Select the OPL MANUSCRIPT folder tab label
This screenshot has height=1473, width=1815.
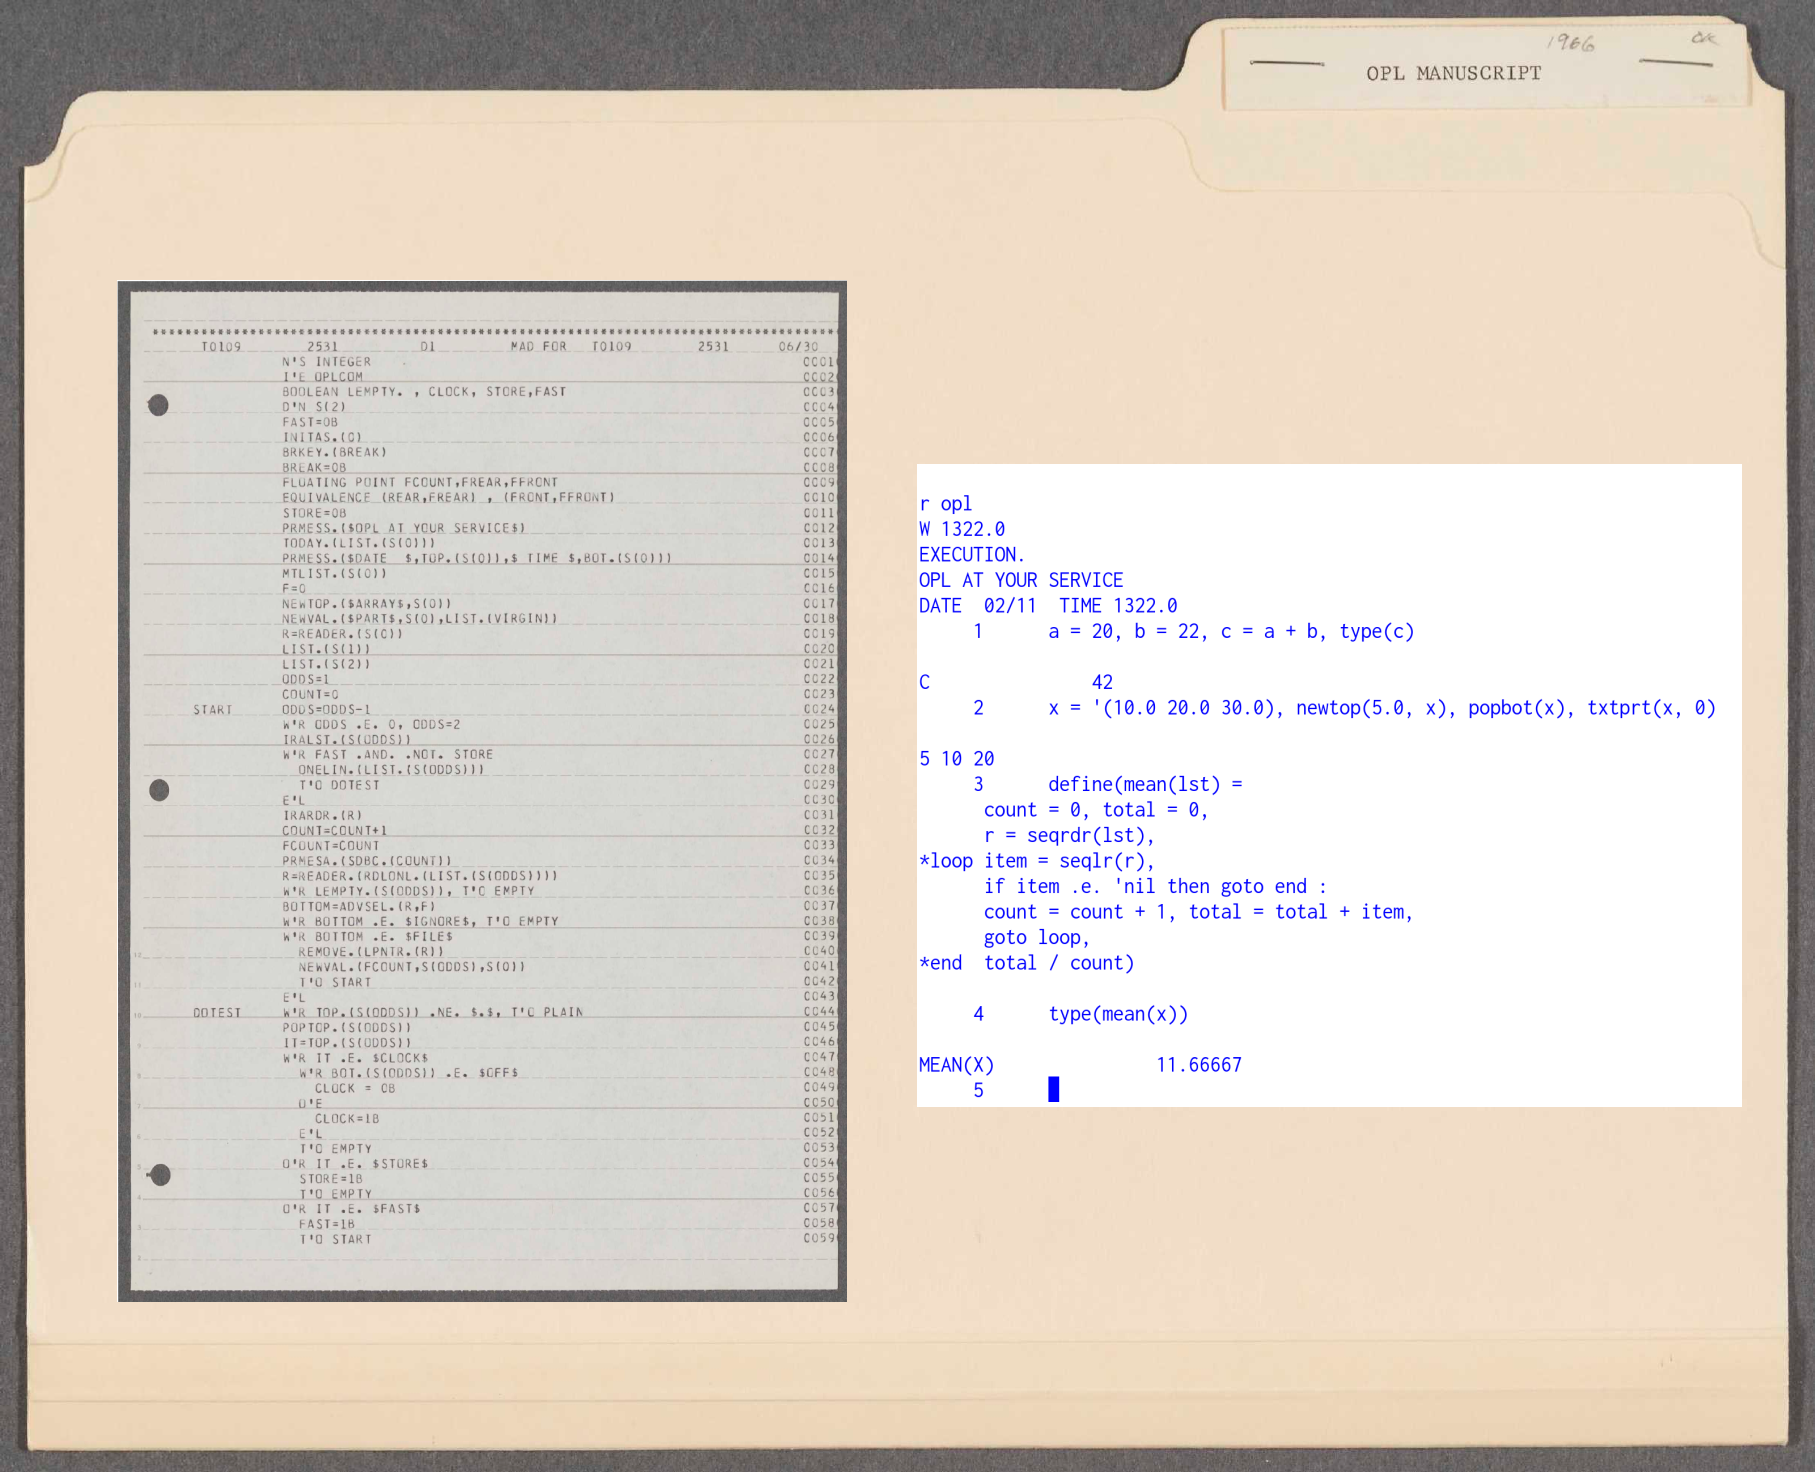1453,73
